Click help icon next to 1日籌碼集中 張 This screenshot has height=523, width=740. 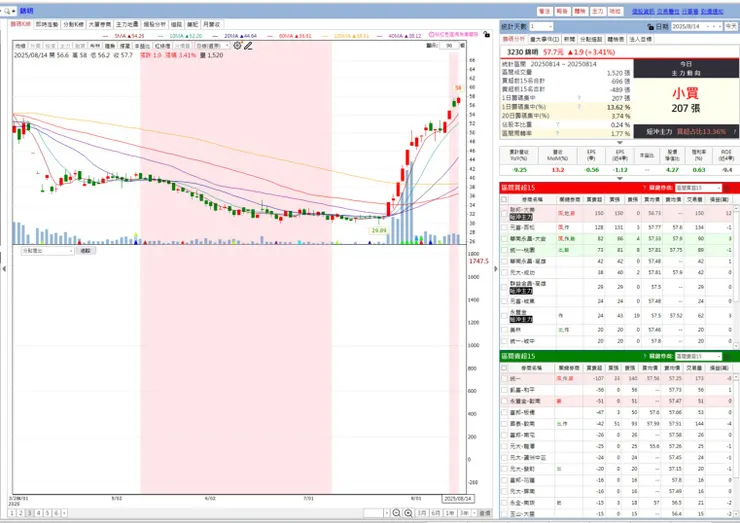click(x=579, y=98)
